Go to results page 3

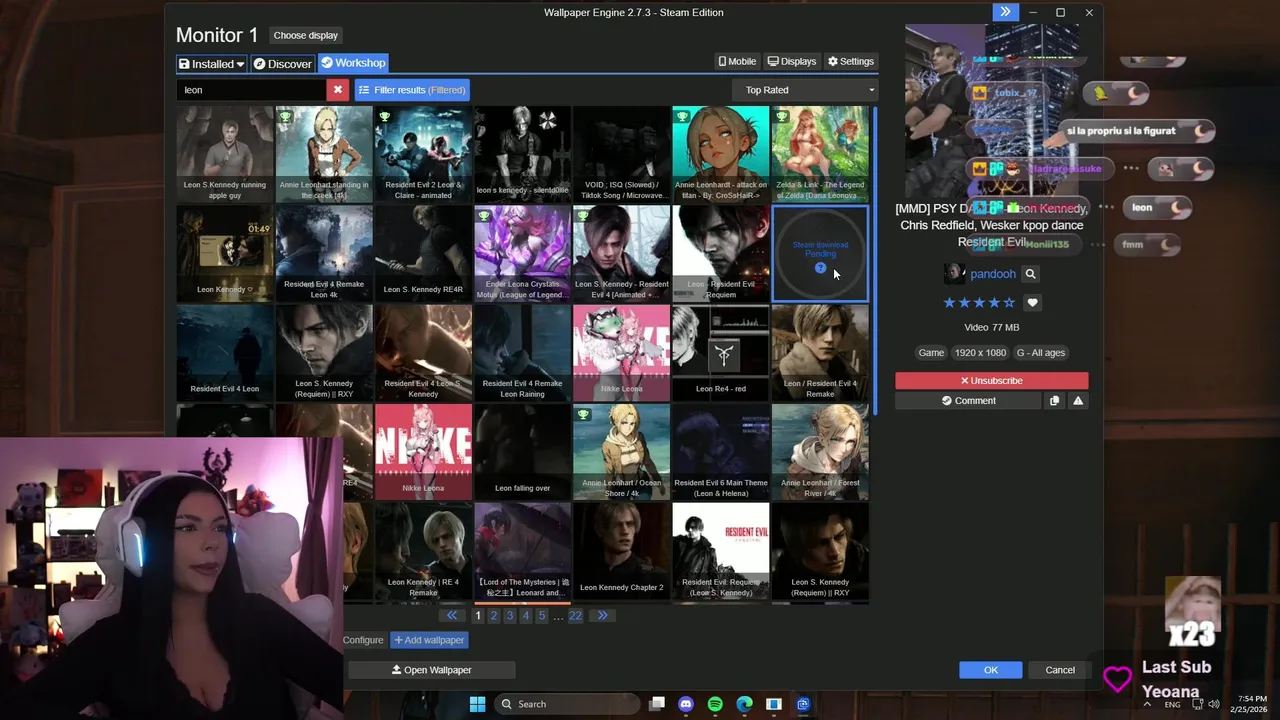(510, 616)
